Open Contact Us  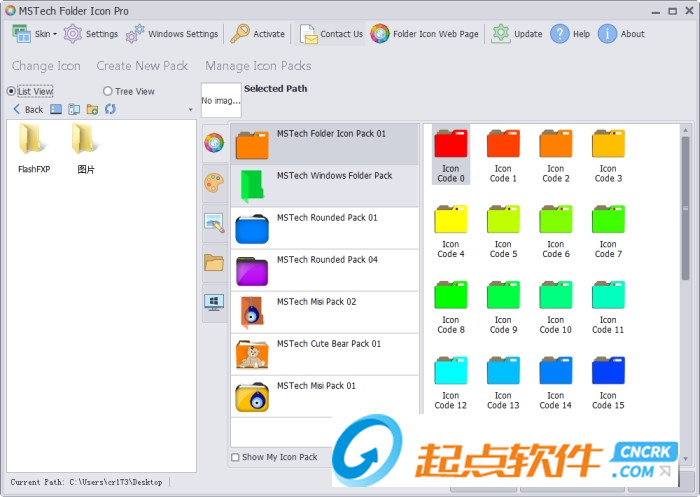pos(331,34)
